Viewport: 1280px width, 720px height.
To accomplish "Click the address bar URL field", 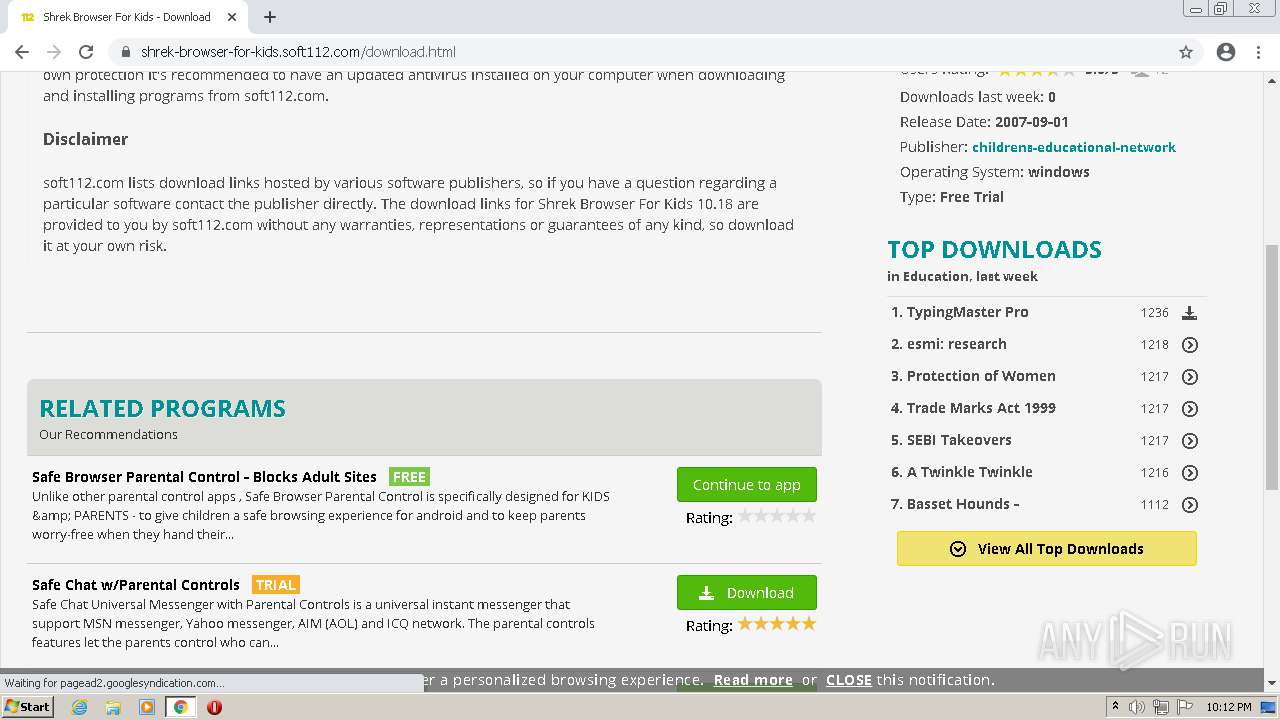I will point(640,52).
